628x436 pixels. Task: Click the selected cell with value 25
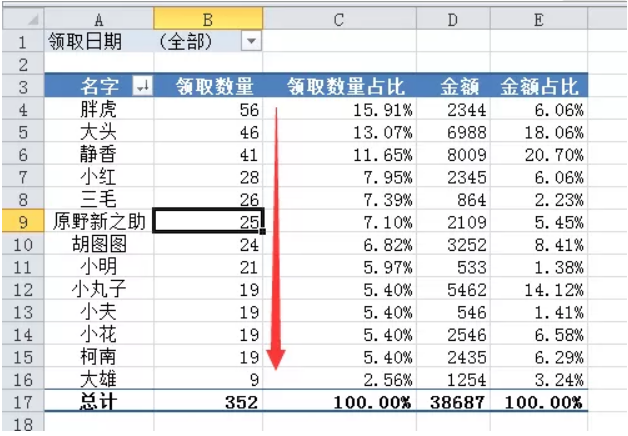coord(208,221)
